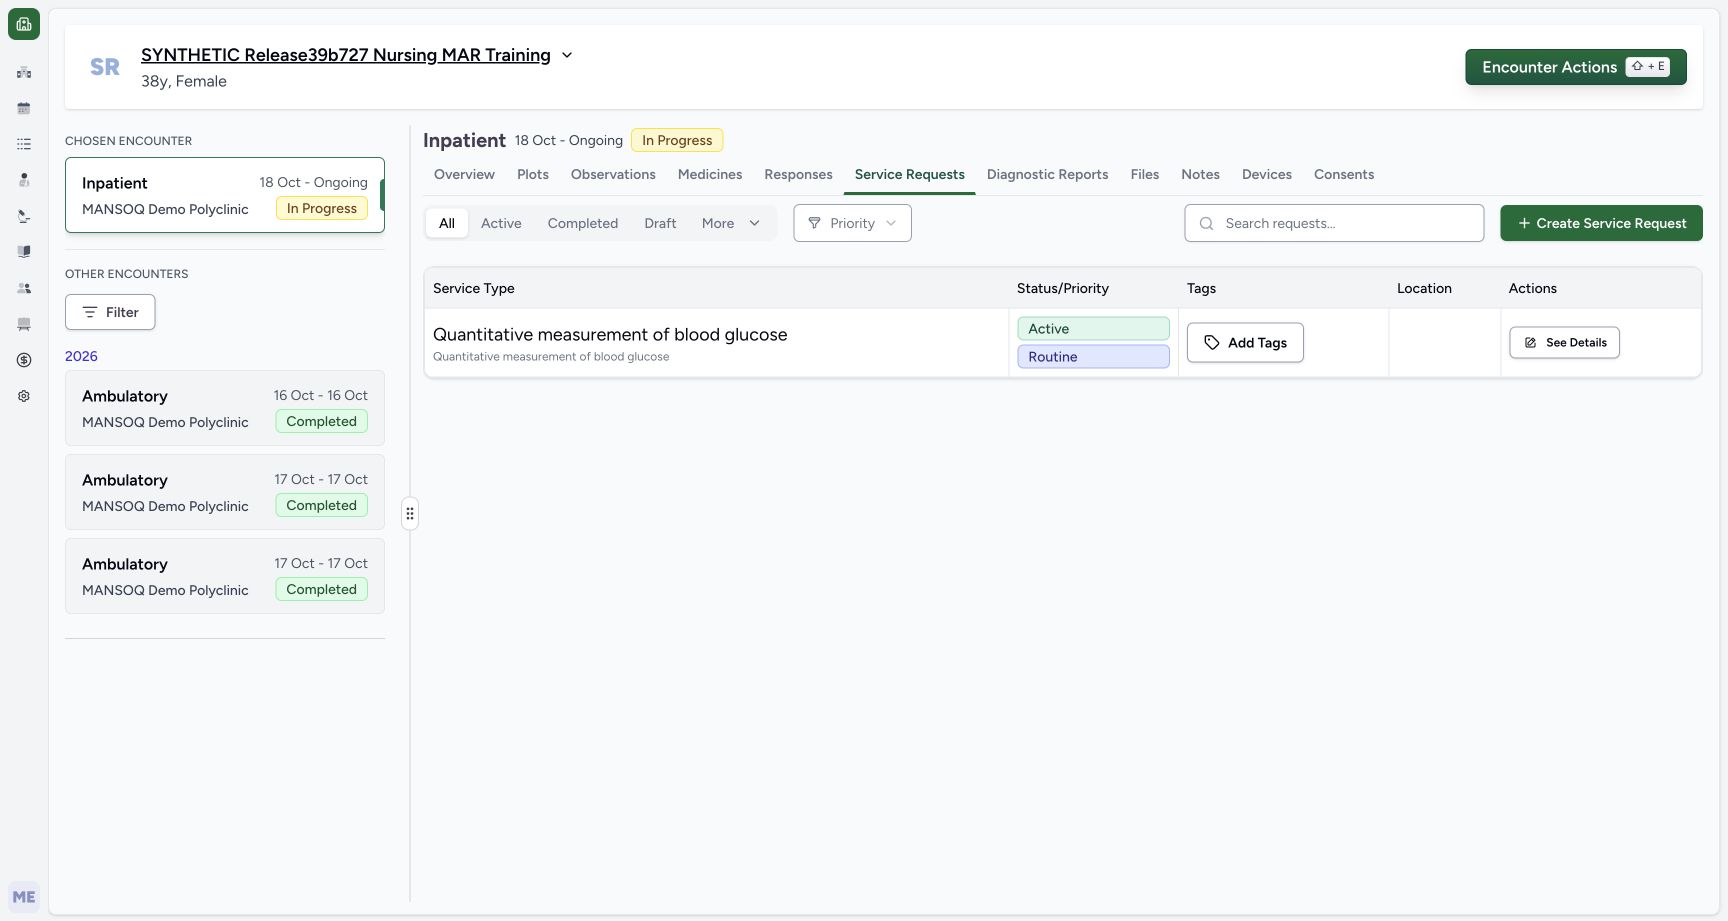
Task: Expand the More status filter dropdown
Action: [732, 223]
